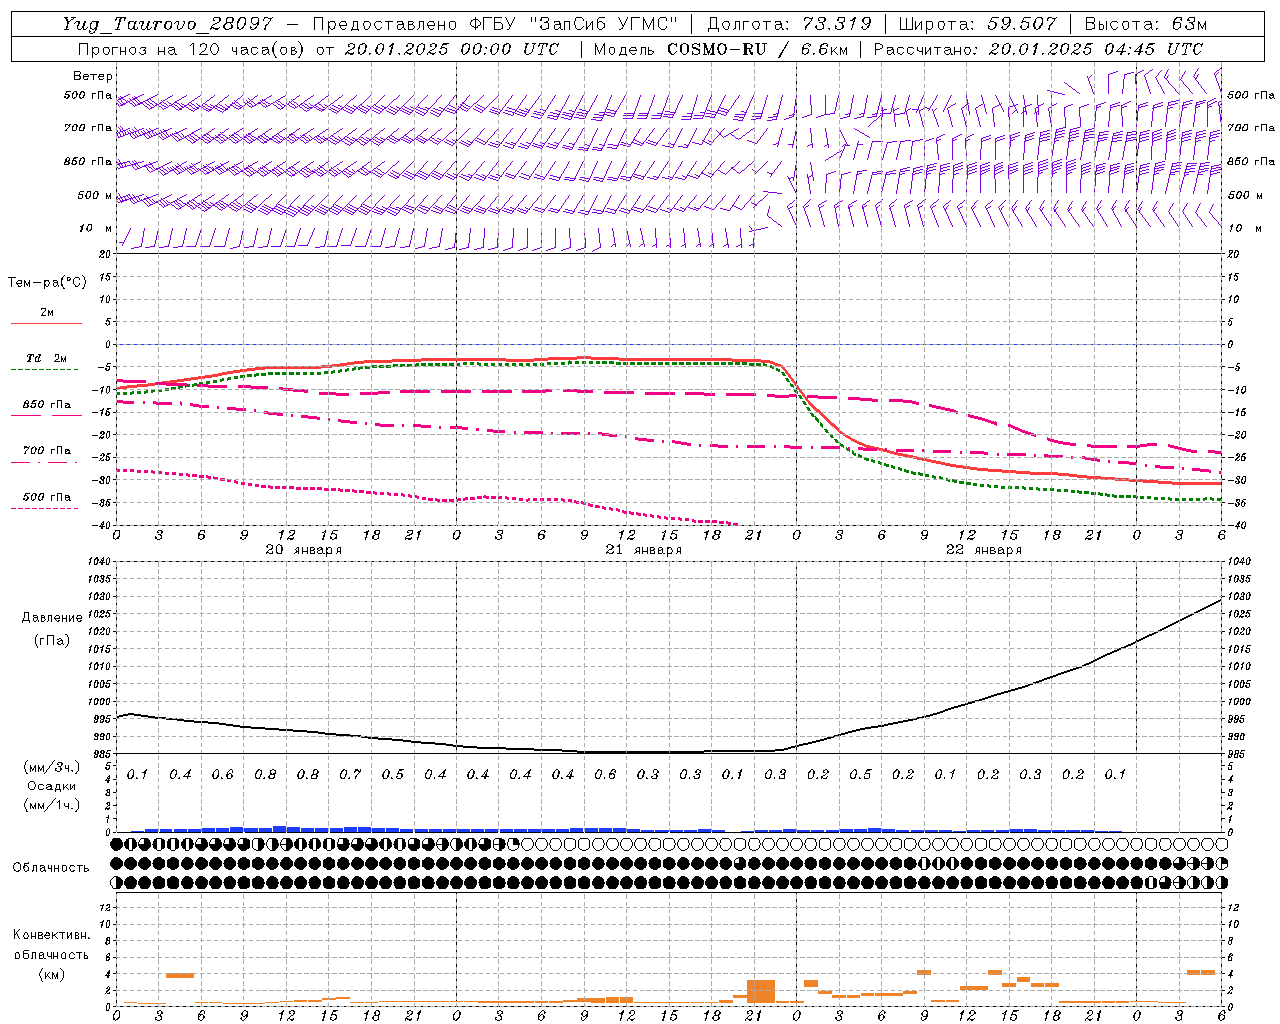The image size is (1280, 1024).
Task: Click the station name Yug_Taurovo_28097
Action: (x=167, y=24)
